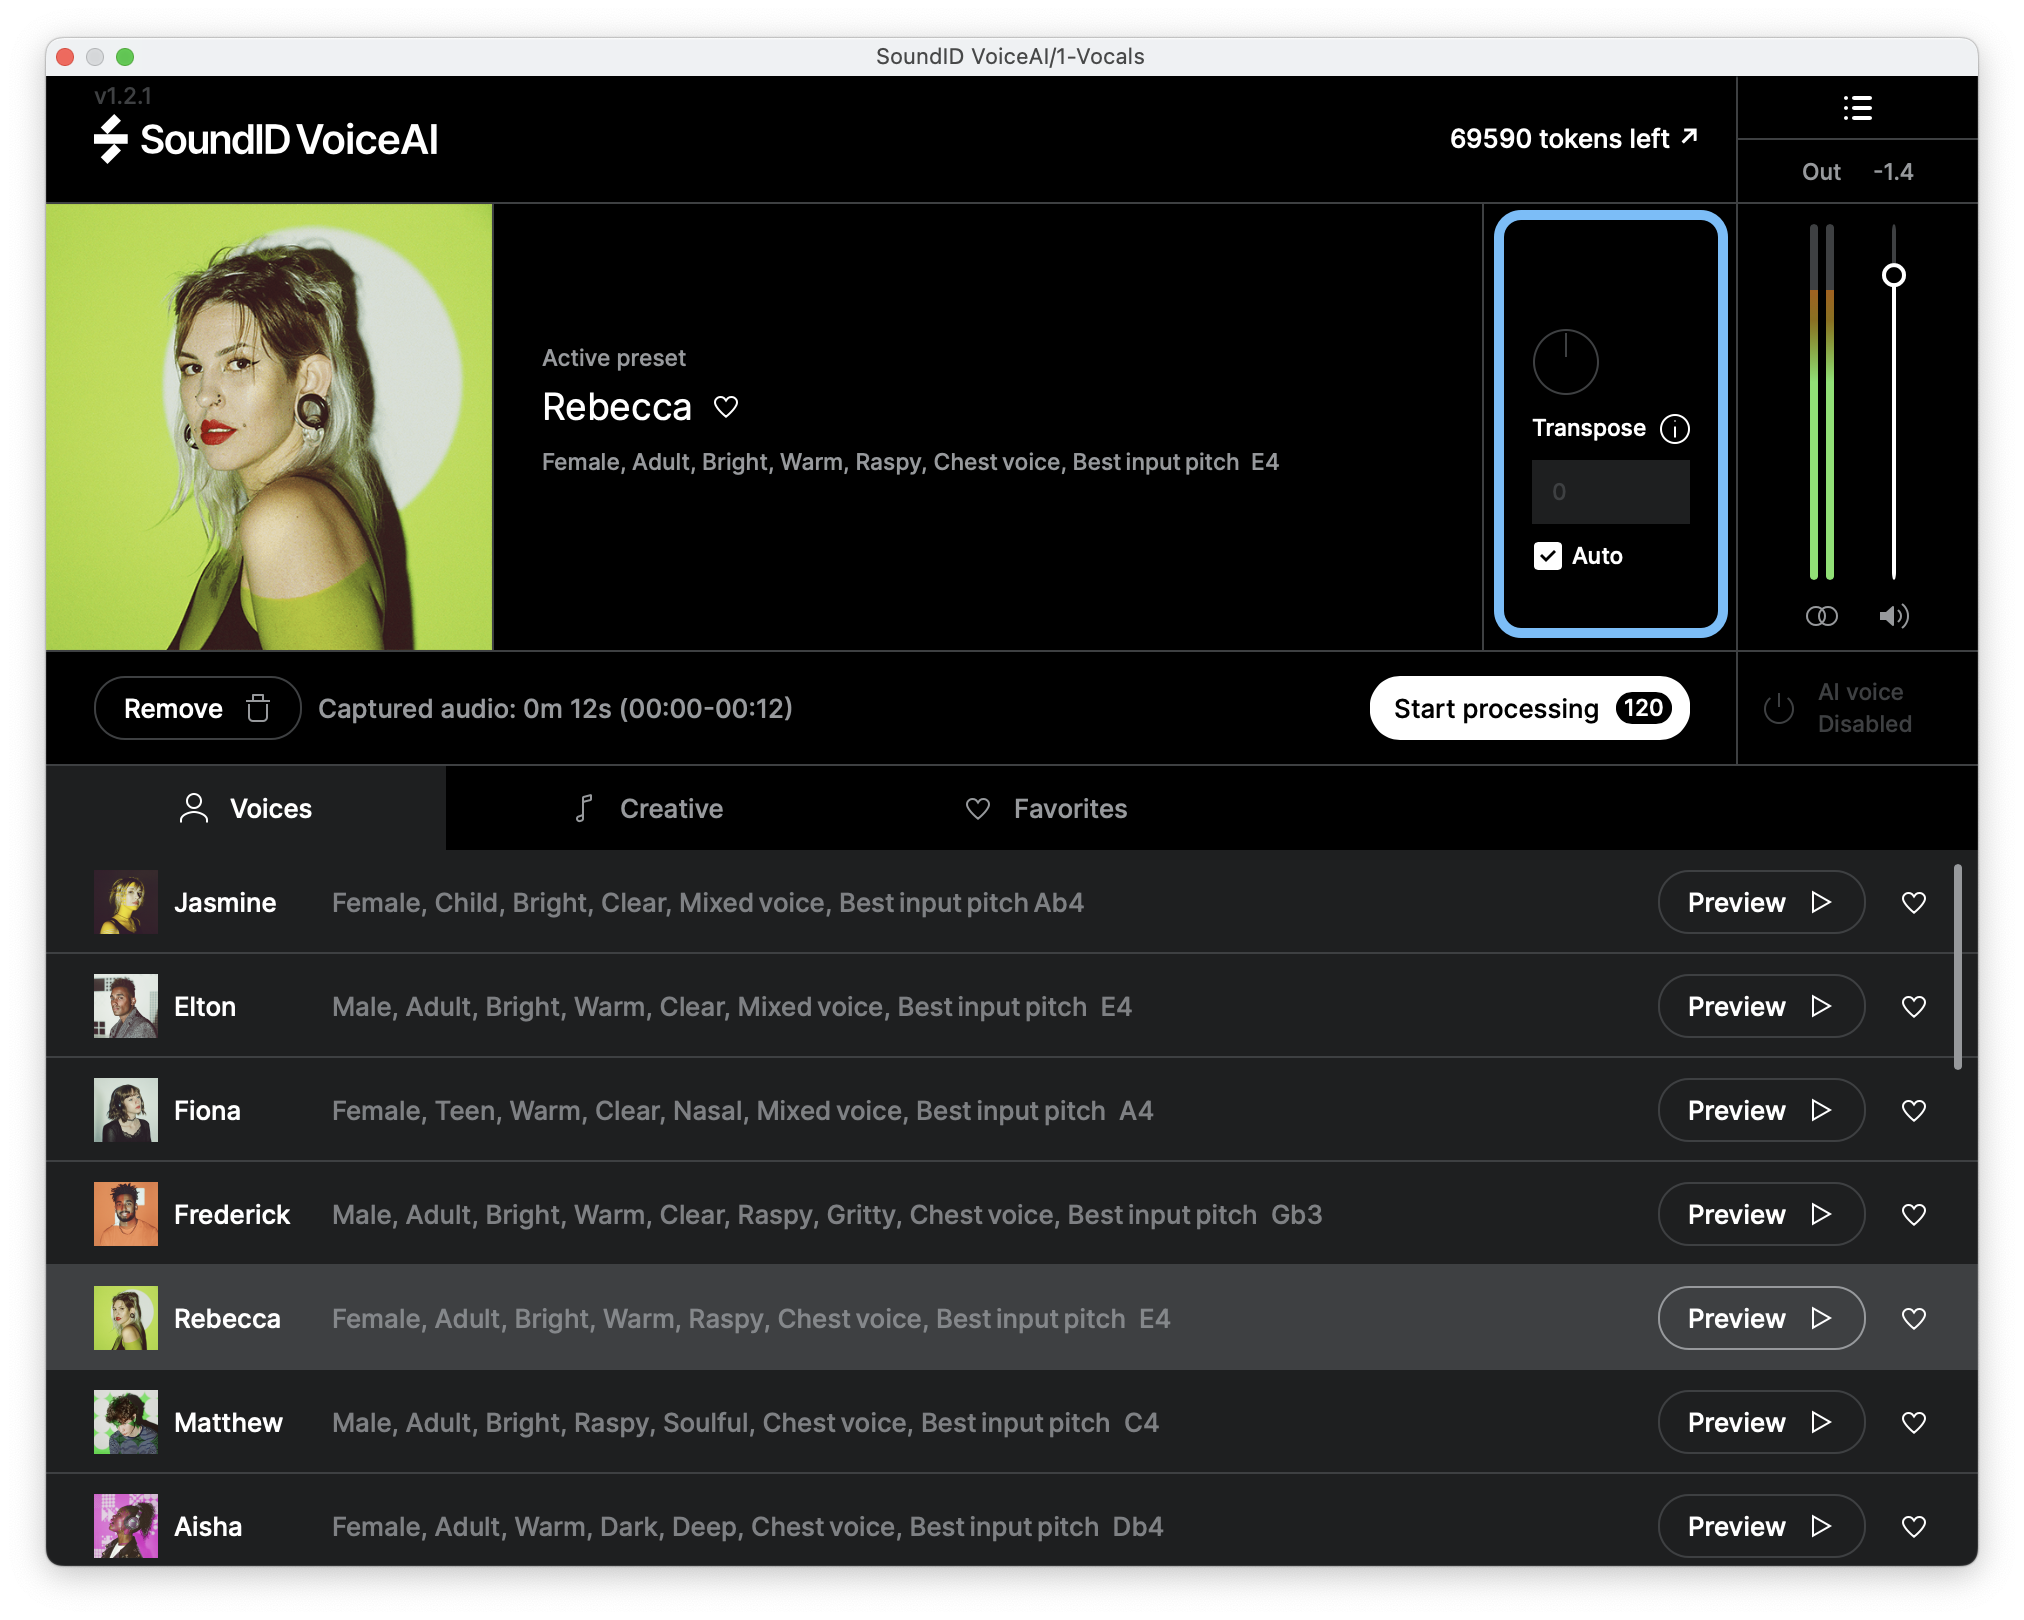
Task: Favorite the active Rebecca preset heart
Action: (726, 407)
